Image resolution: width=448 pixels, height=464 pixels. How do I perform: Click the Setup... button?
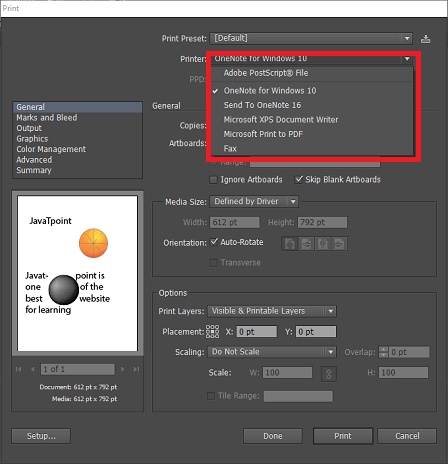click(x=41, y=436)
